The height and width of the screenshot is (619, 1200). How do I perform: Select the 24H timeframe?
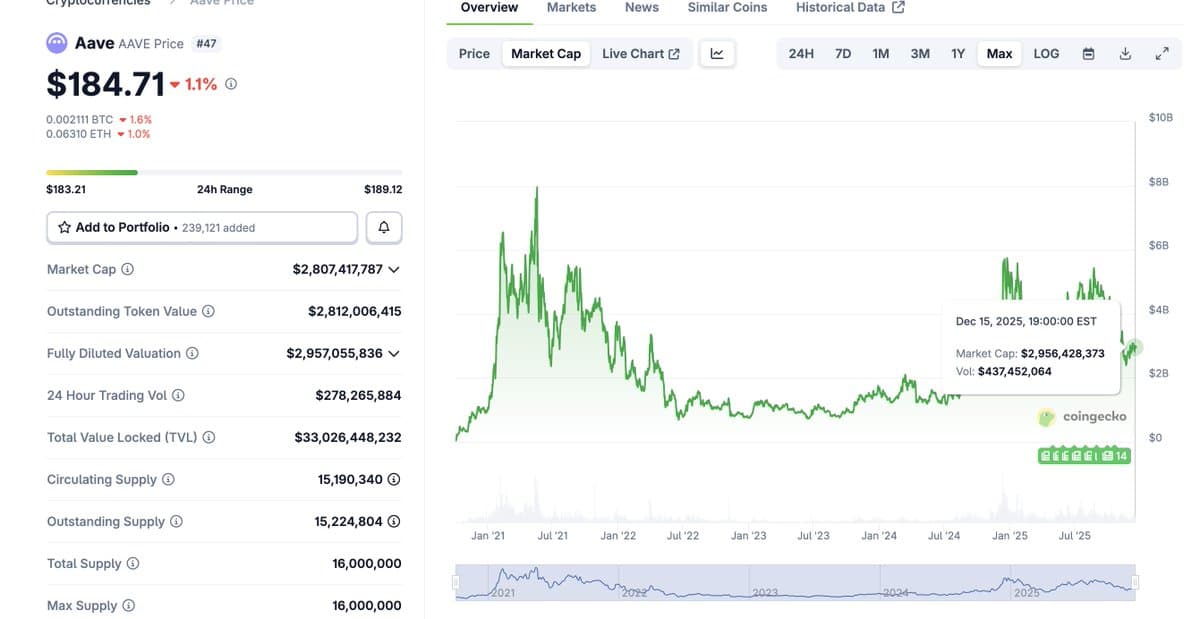tap(800, 53)
